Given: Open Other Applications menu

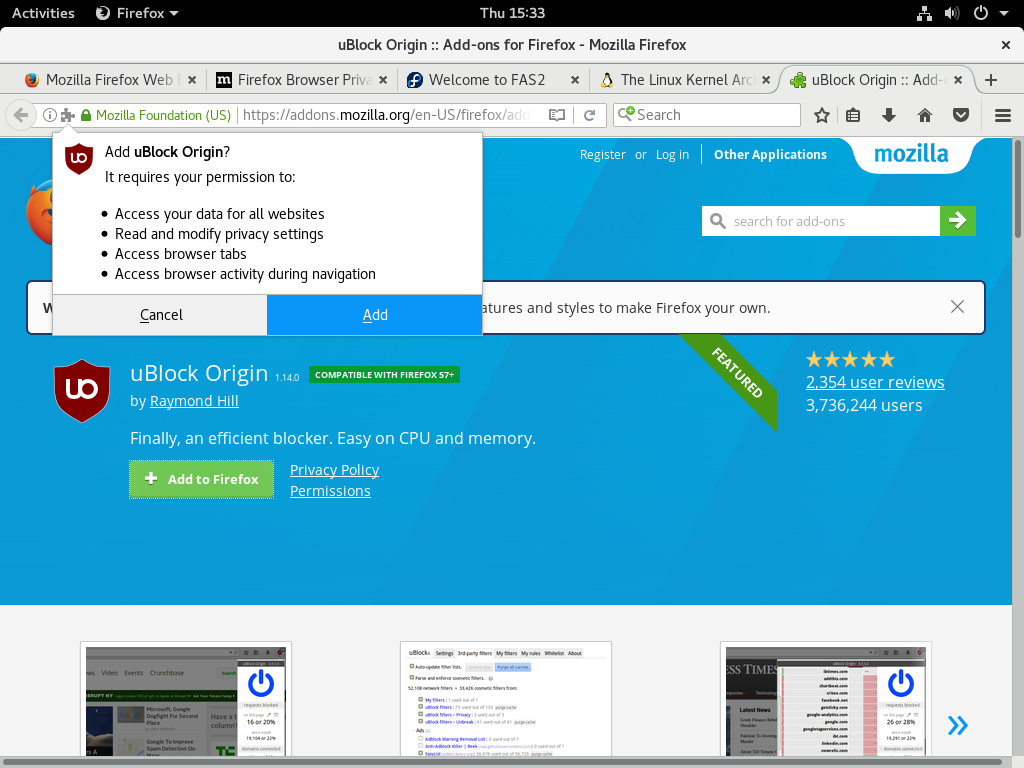Looking at the screenshot, I should 770,155.
